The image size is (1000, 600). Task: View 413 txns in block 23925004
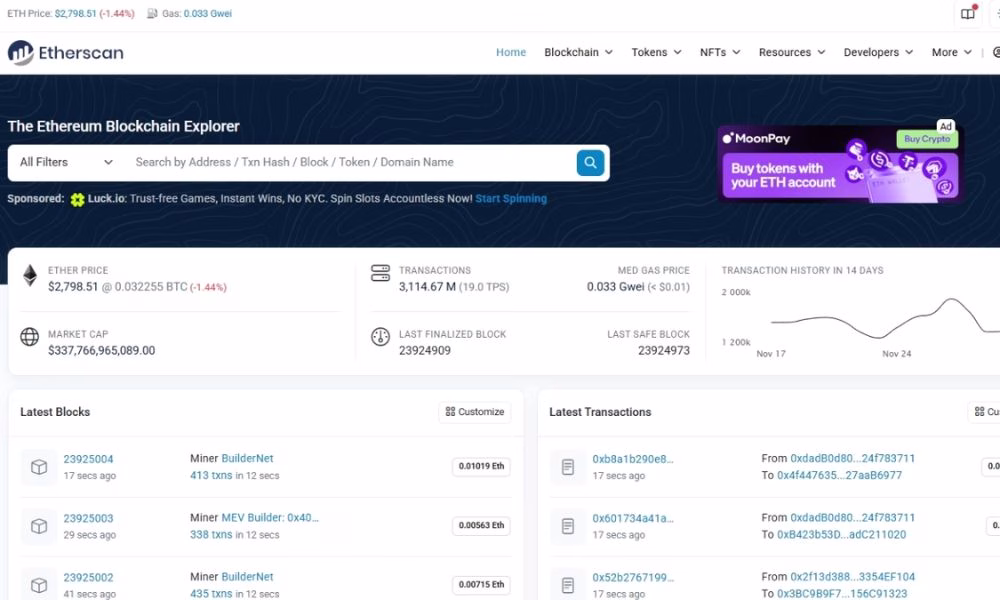pyautogui.click(x=211, y=476)
